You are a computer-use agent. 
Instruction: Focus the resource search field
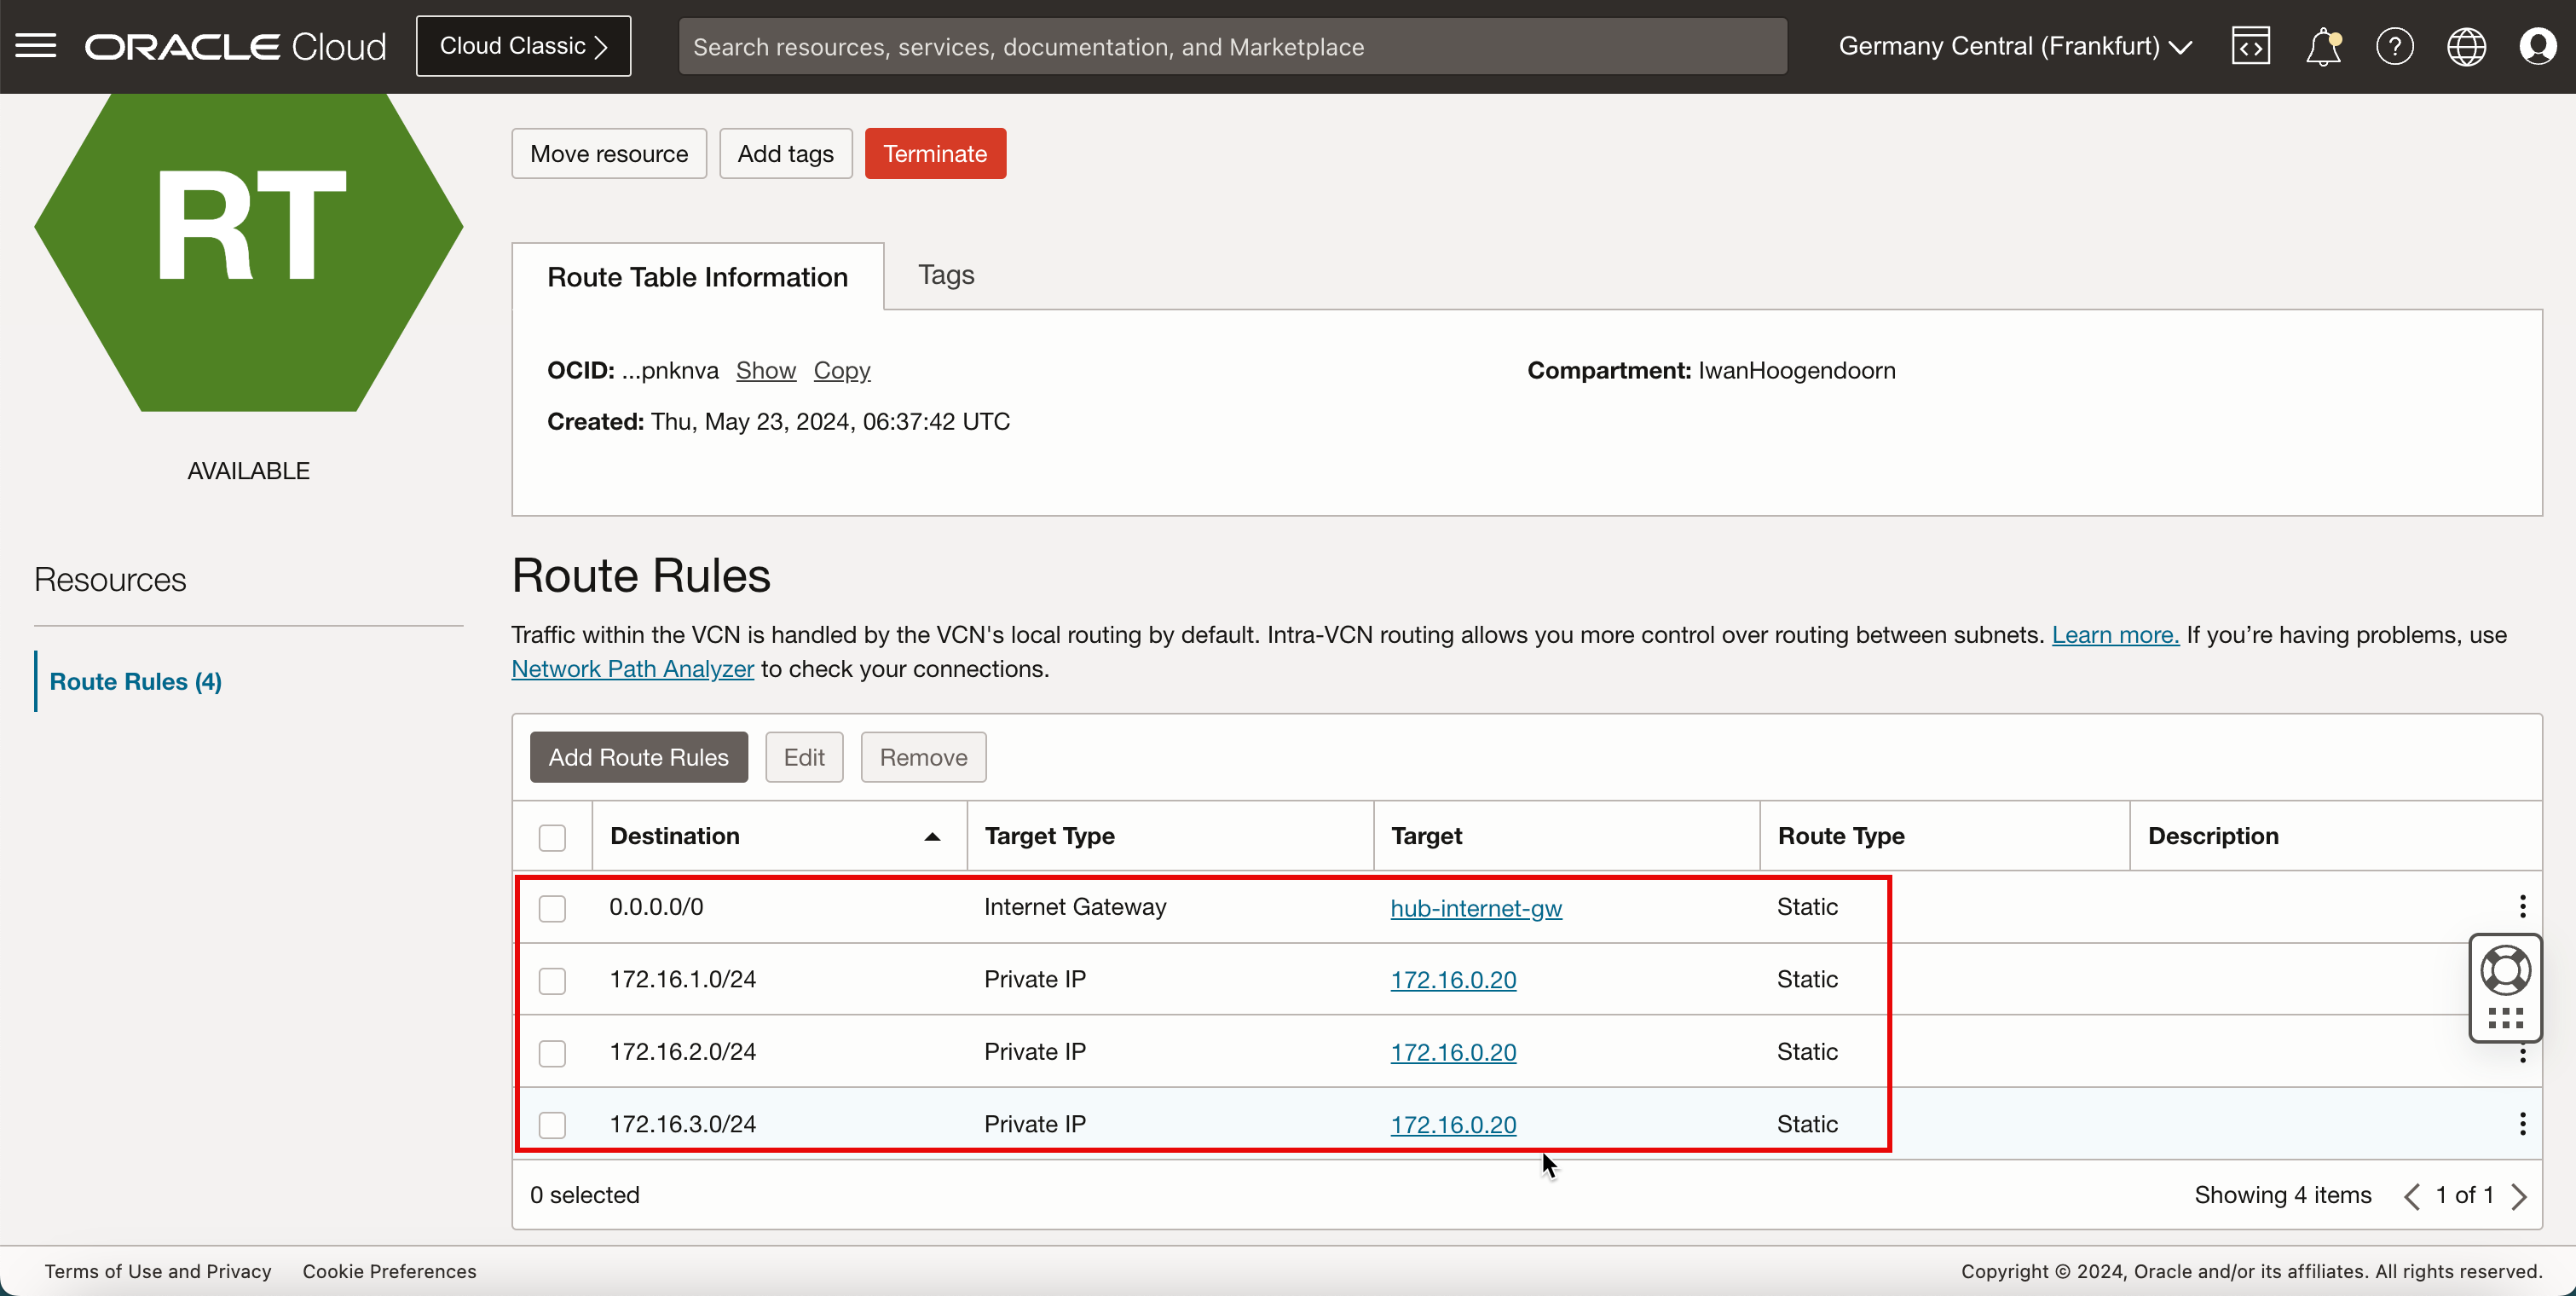[x=1231, y=46]
